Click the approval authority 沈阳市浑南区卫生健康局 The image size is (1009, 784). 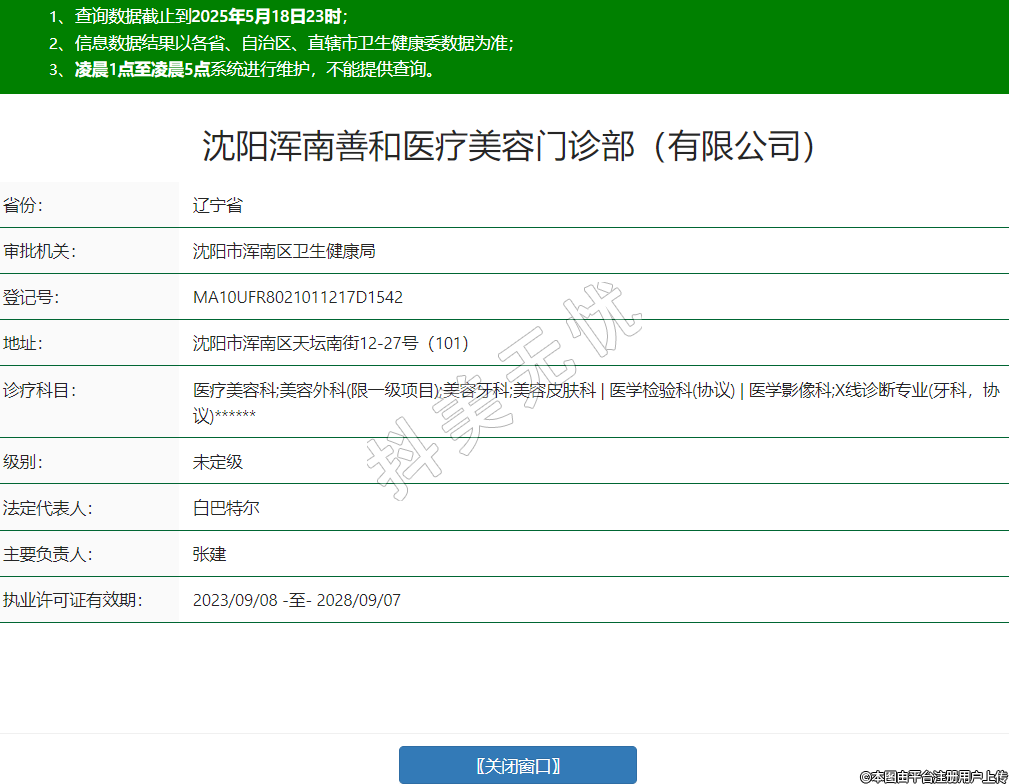click(284, 252)
